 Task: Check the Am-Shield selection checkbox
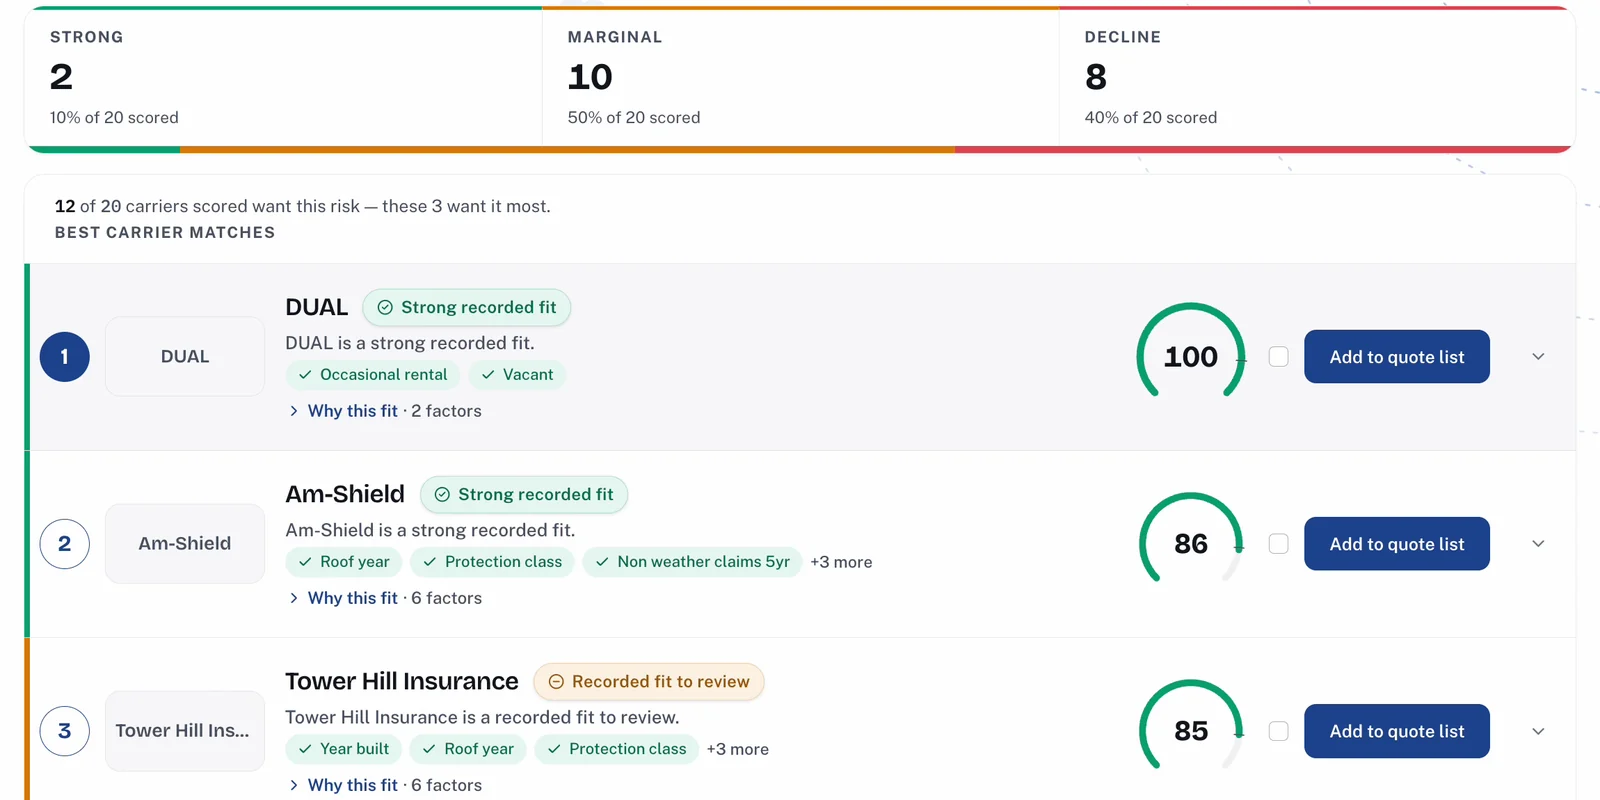point(1278,544)
